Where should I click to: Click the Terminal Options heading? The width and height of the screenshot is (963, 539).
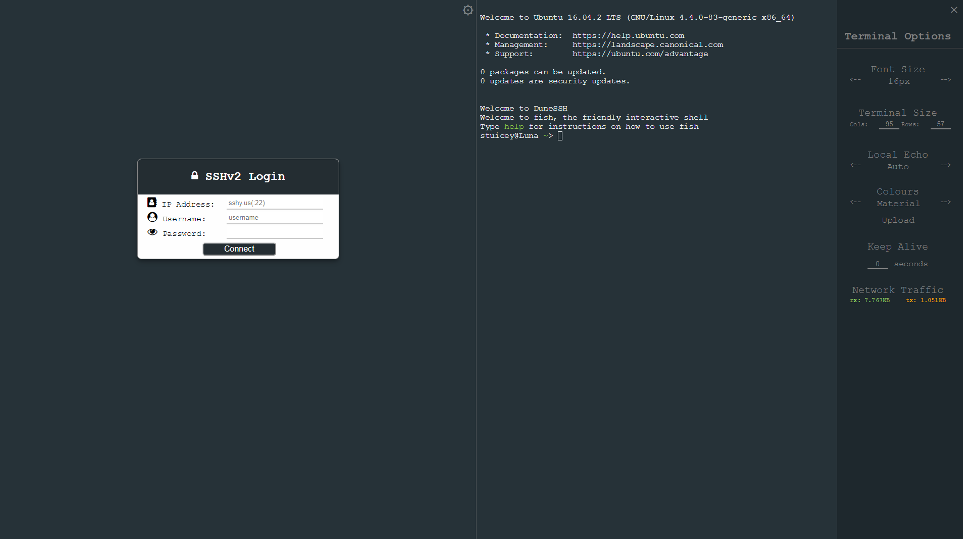[x=897, y=36]
